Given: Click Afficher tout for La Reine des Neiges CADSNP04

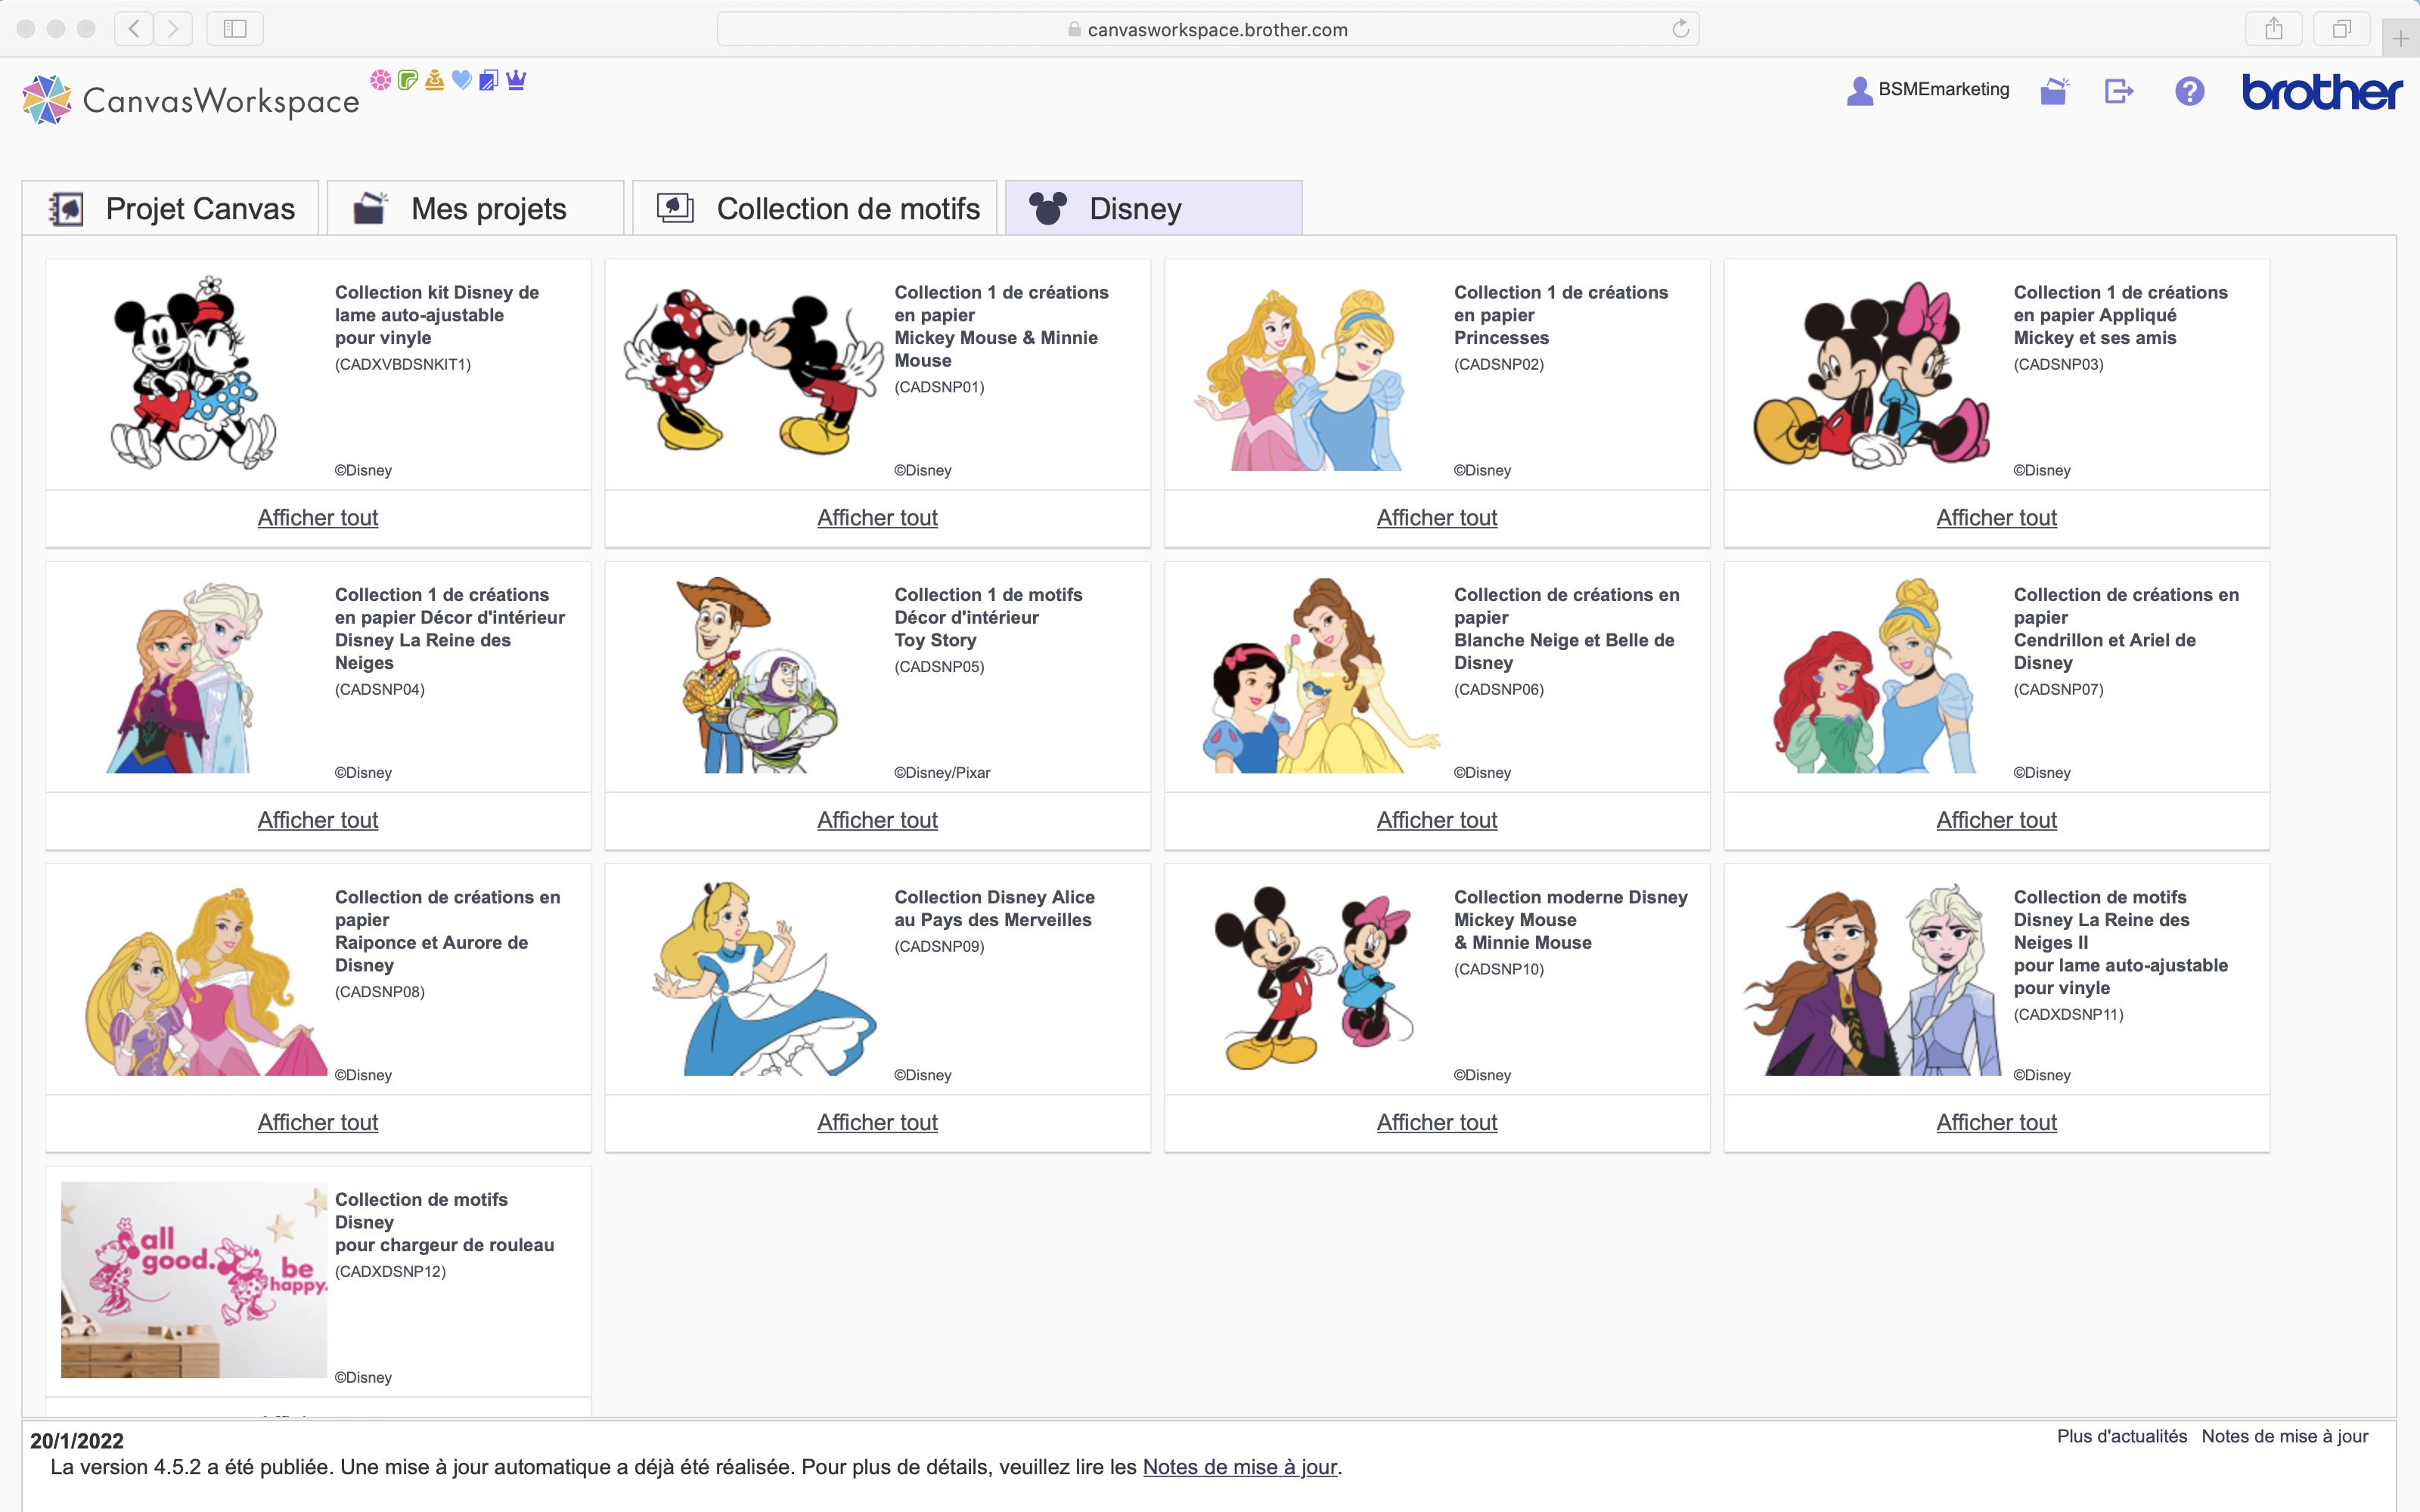Looking at the screenshot, I should (x=318, y=820).
